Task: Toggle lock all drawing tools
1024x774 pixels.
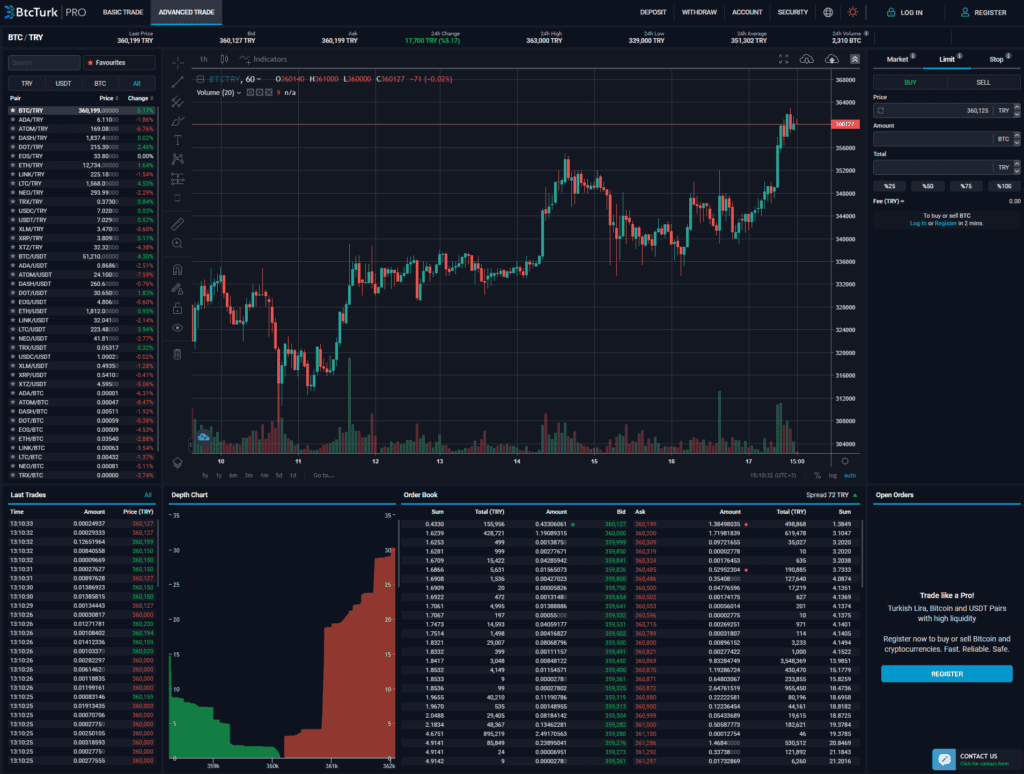Action: (x=177, y=308)
